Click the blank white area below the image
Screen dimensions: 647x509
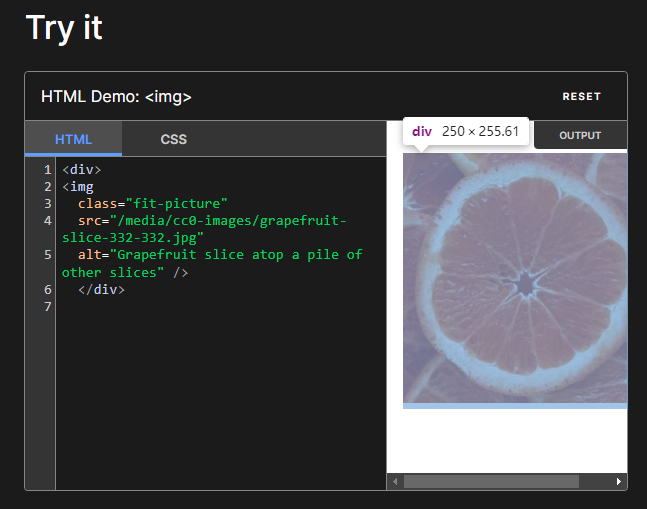tap(515, 440)
